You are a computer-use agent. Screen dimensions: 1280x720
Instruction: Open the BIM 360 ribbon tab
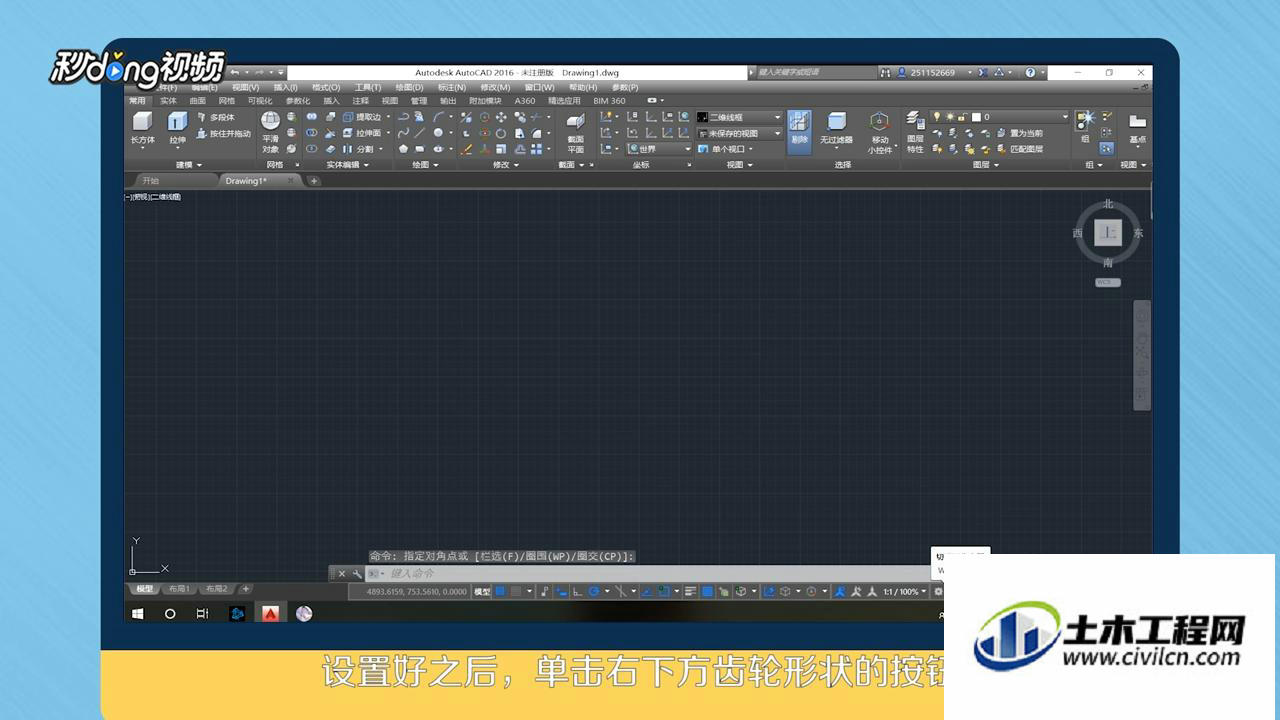(x=609, y=101)
